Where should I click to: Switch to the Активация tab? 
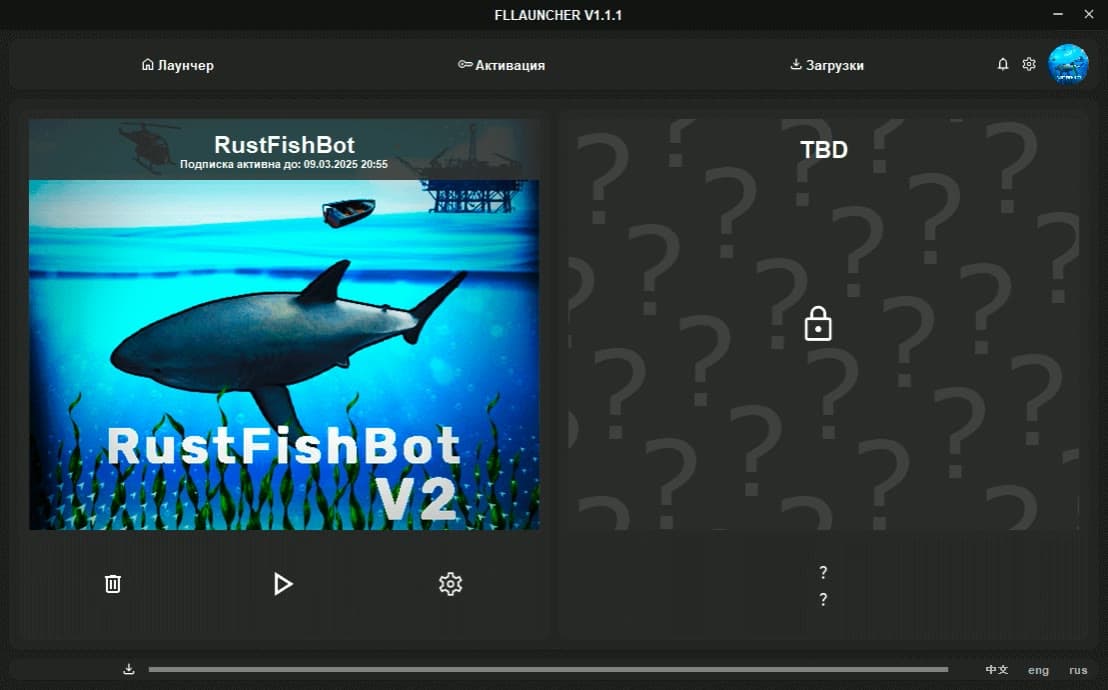tap(503, 64)
